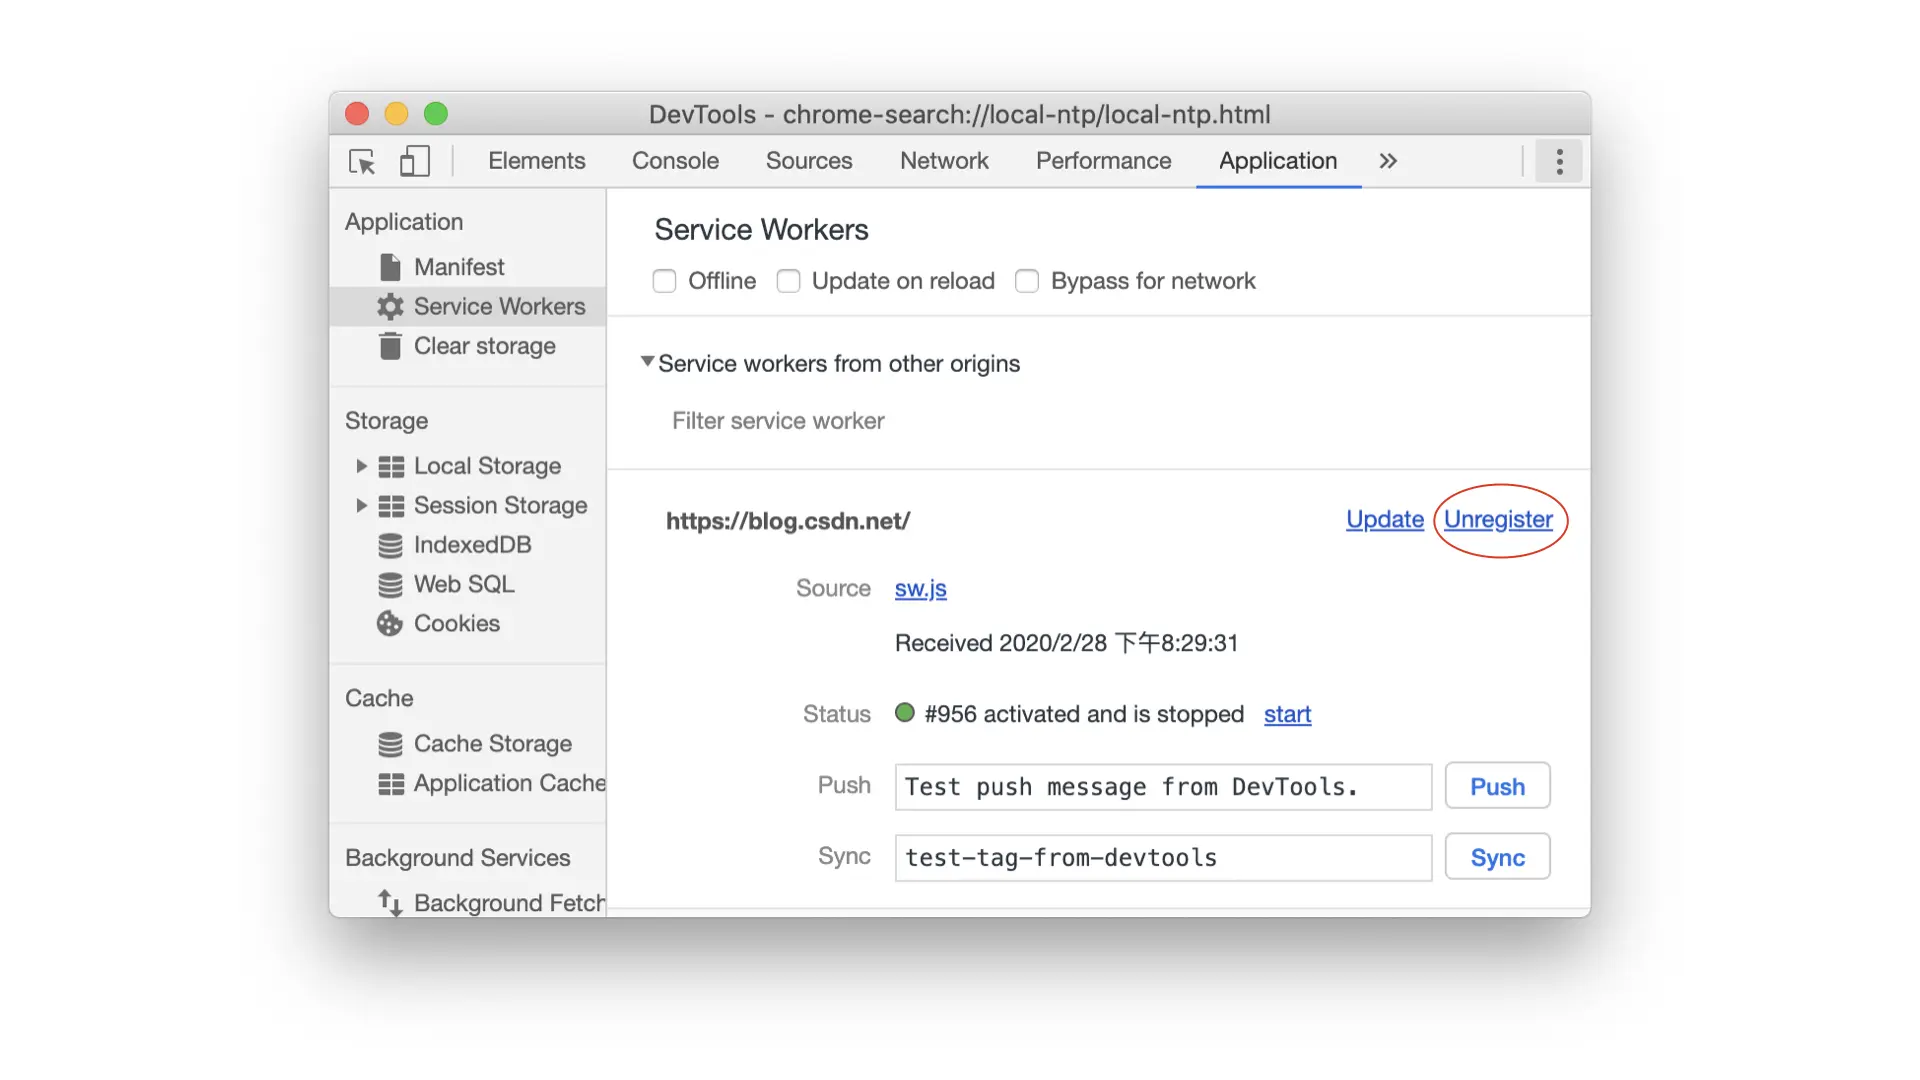
Task: Toggle the device toolbar icon
Action: 414,161
